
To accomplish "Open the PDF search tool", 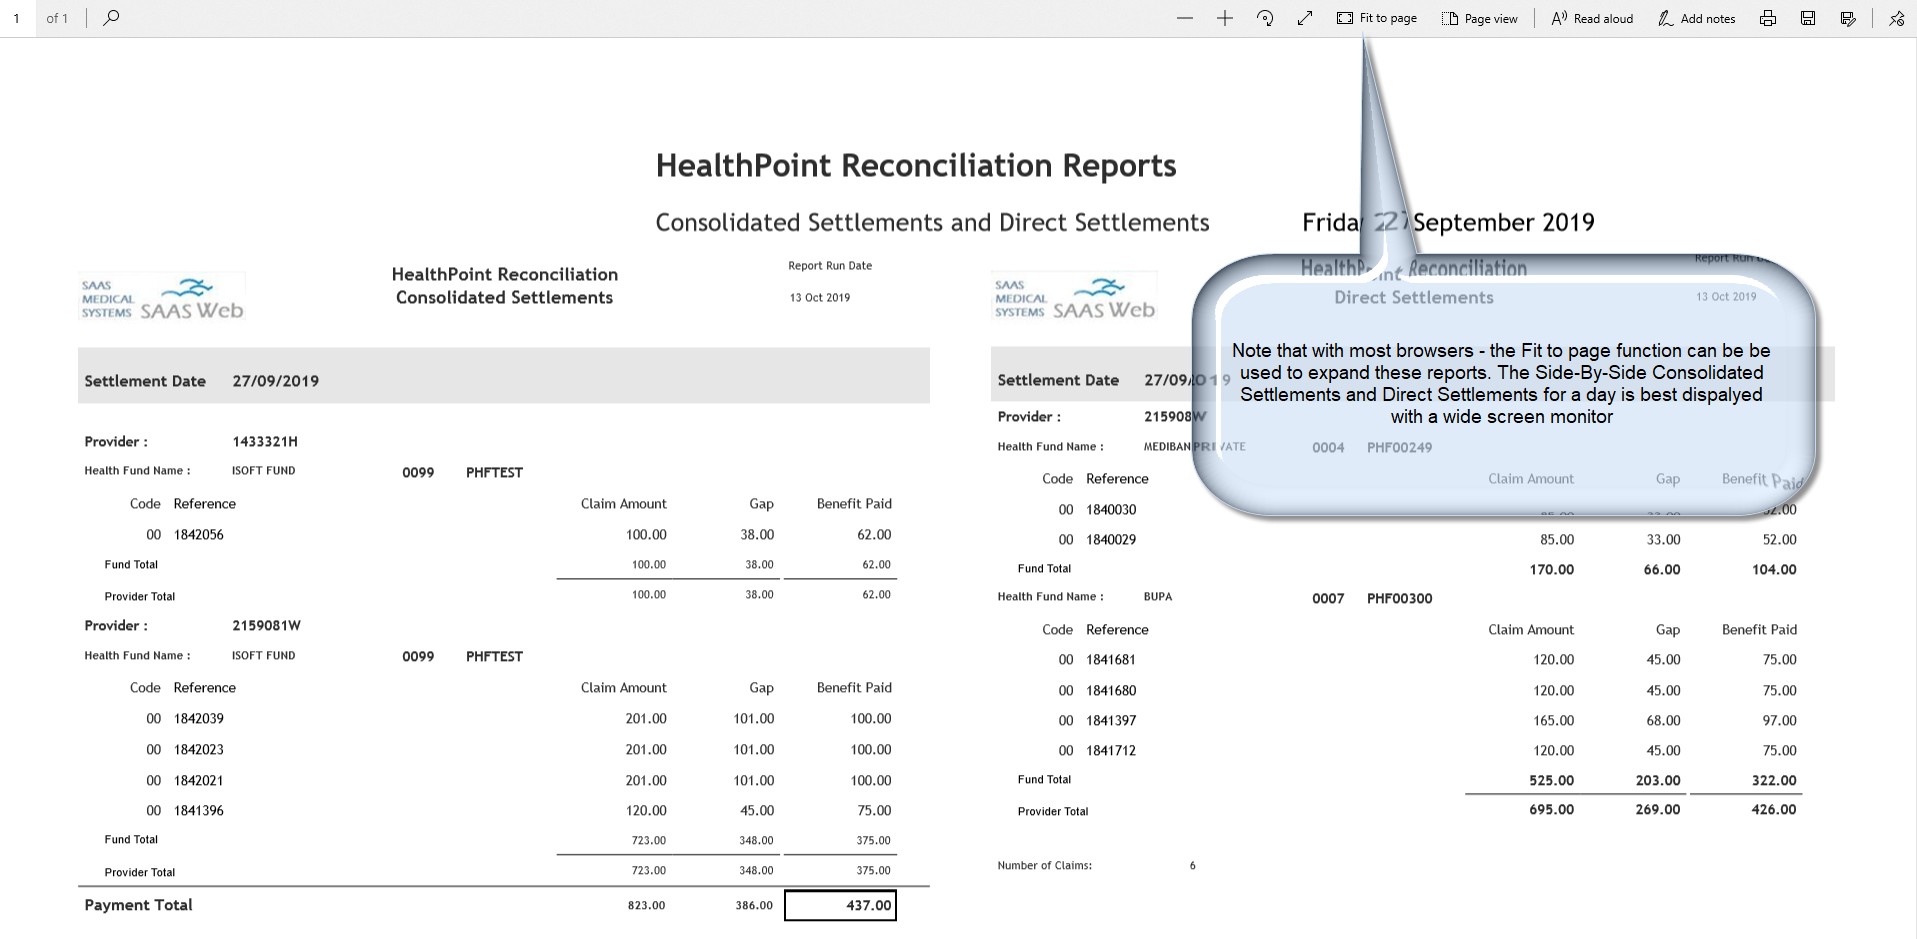I will coord(111,17).
